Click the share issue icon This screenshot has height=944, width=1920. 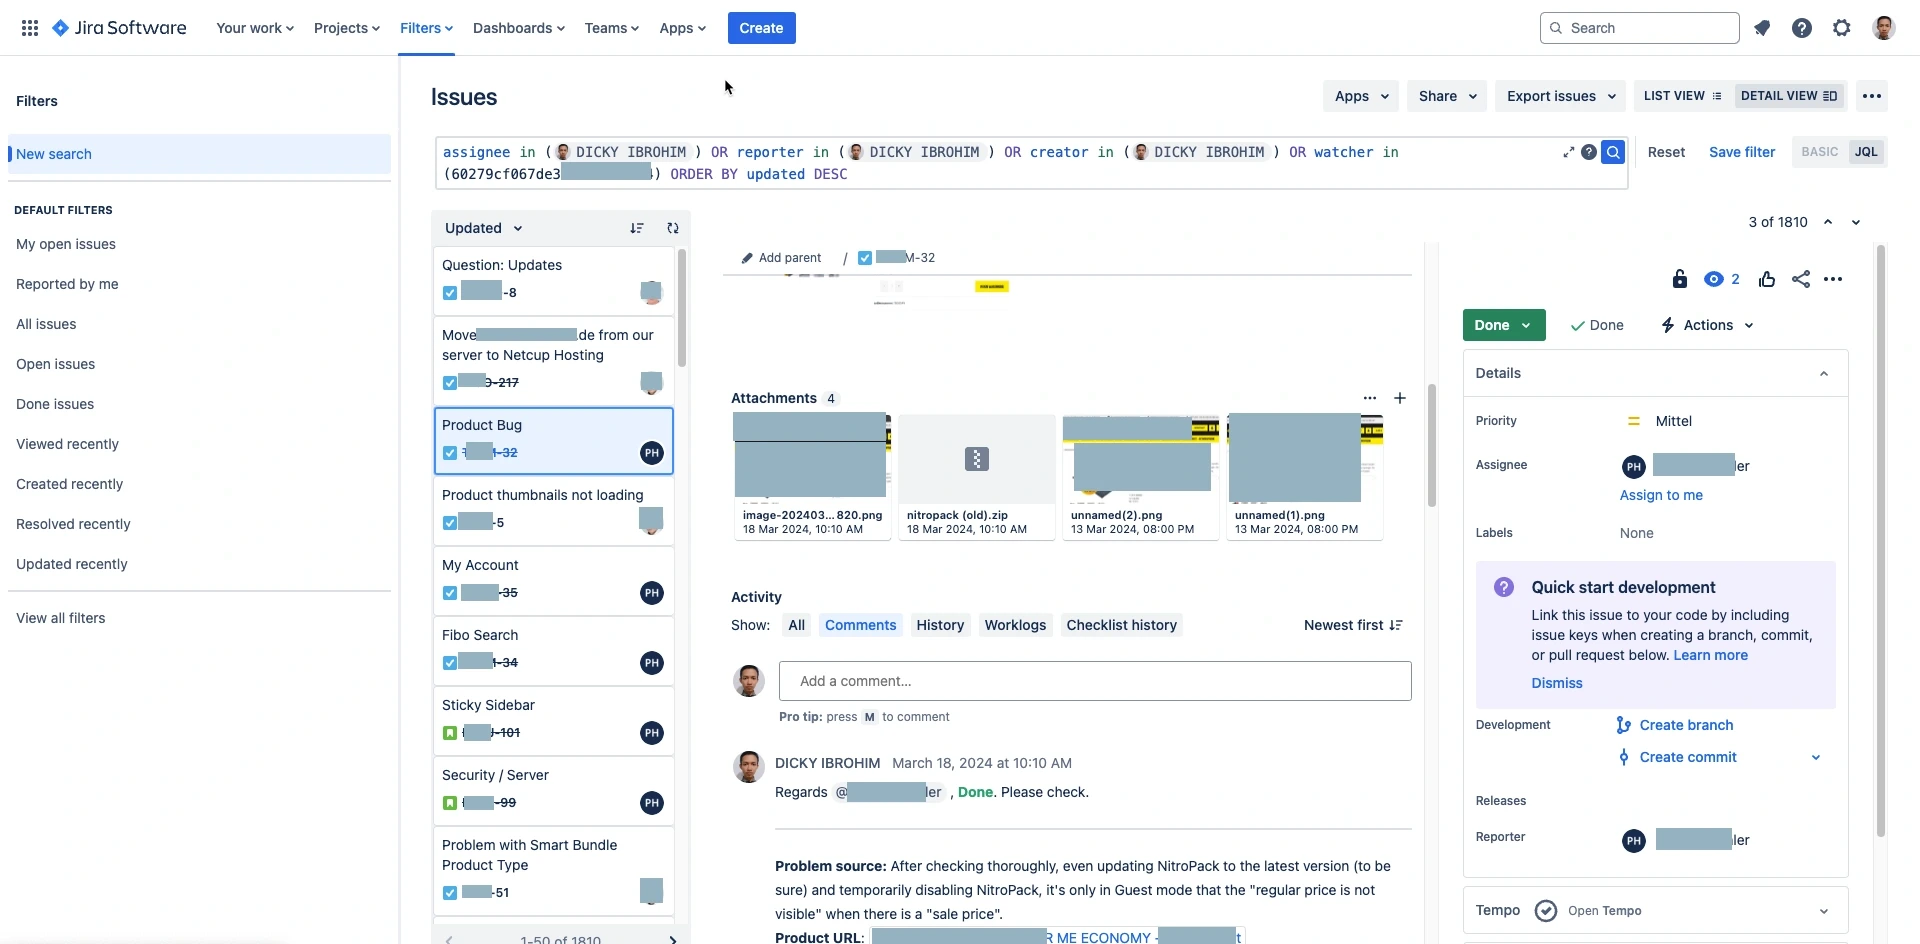pos(1801,279)
